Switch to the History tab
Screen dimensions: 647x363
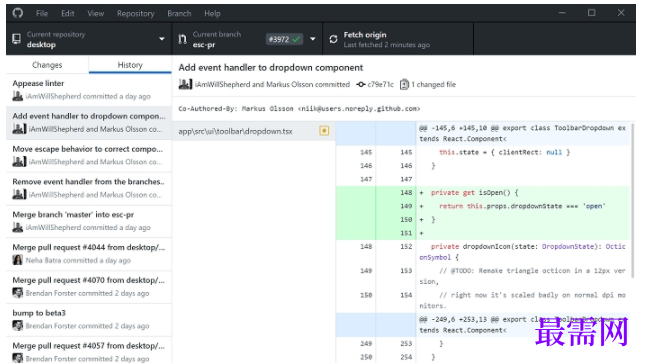click(x=130, y=65)
